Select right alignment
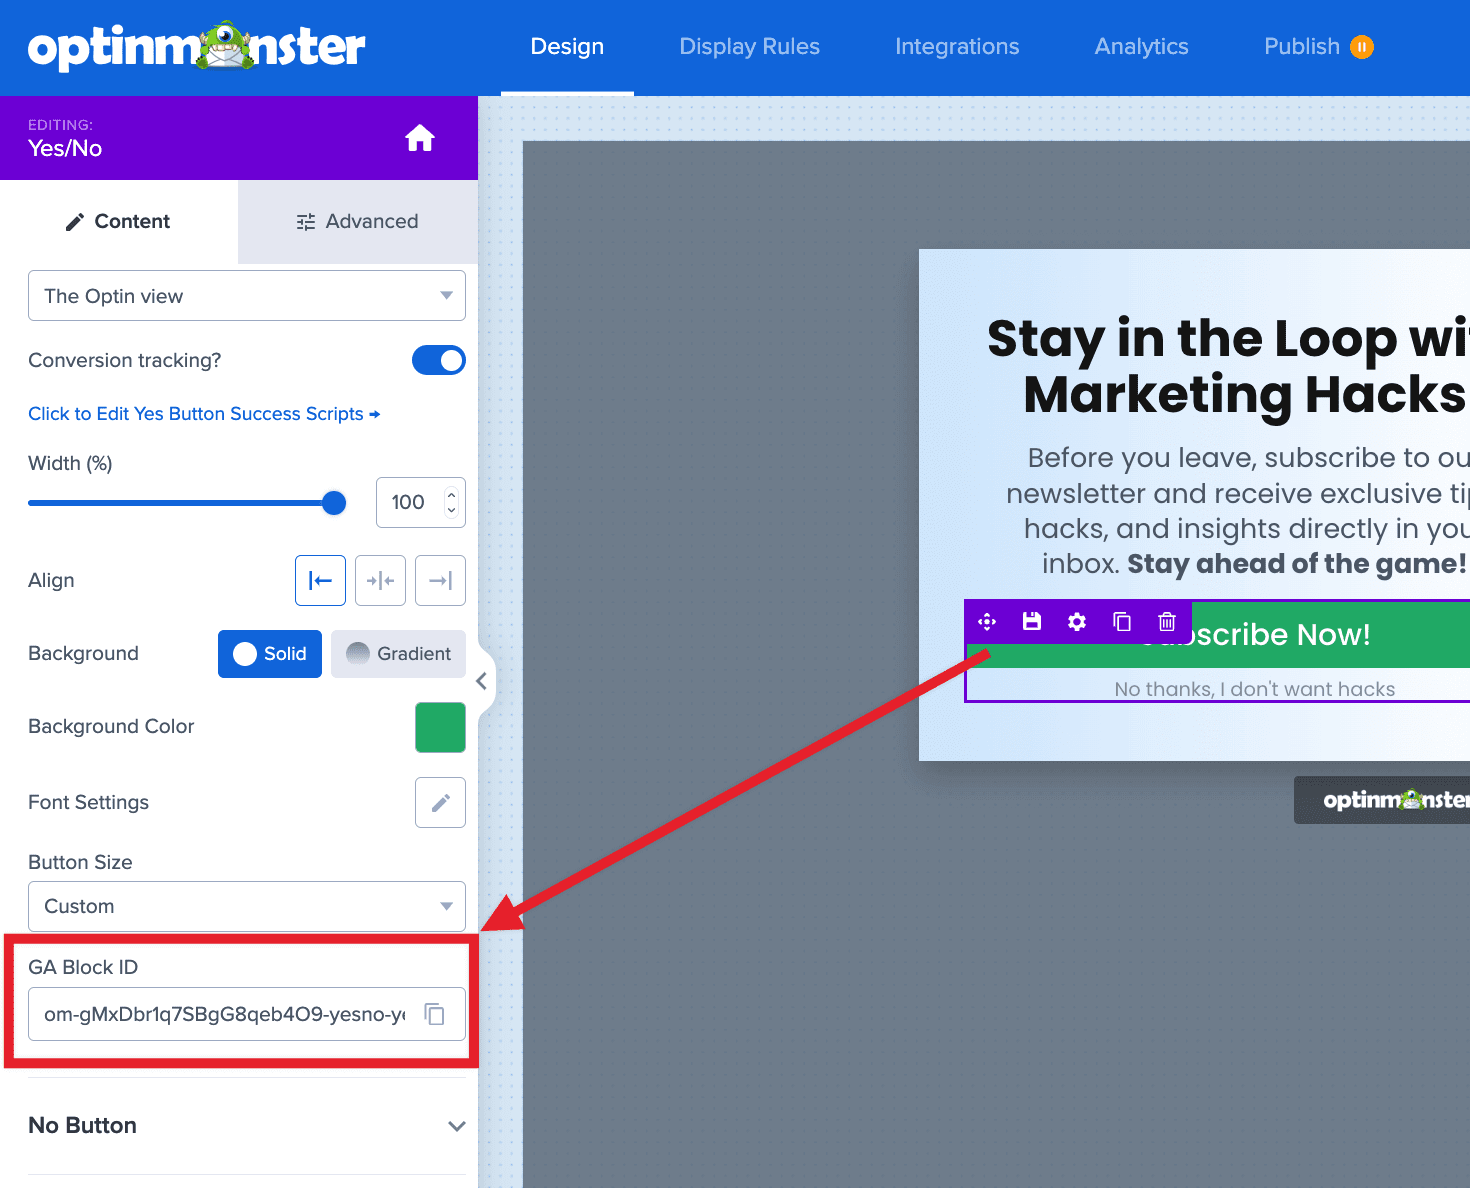 [x=440, y=580]
